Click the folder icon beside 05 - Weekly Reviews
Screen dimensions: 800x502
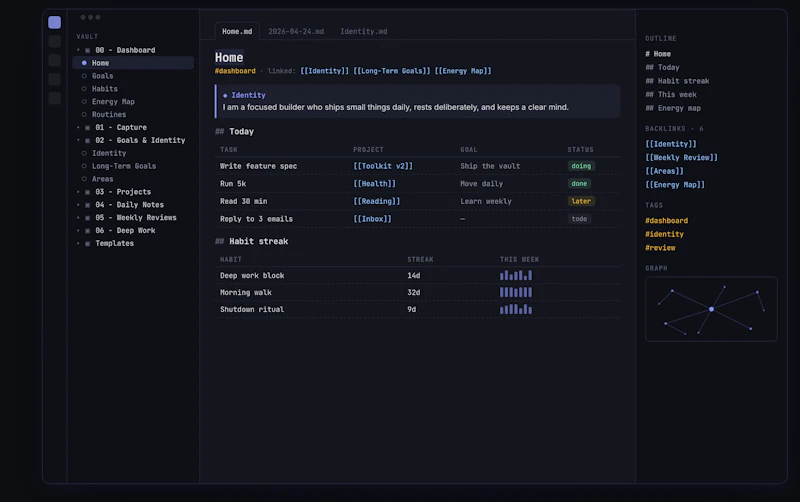tap(87, 218)
